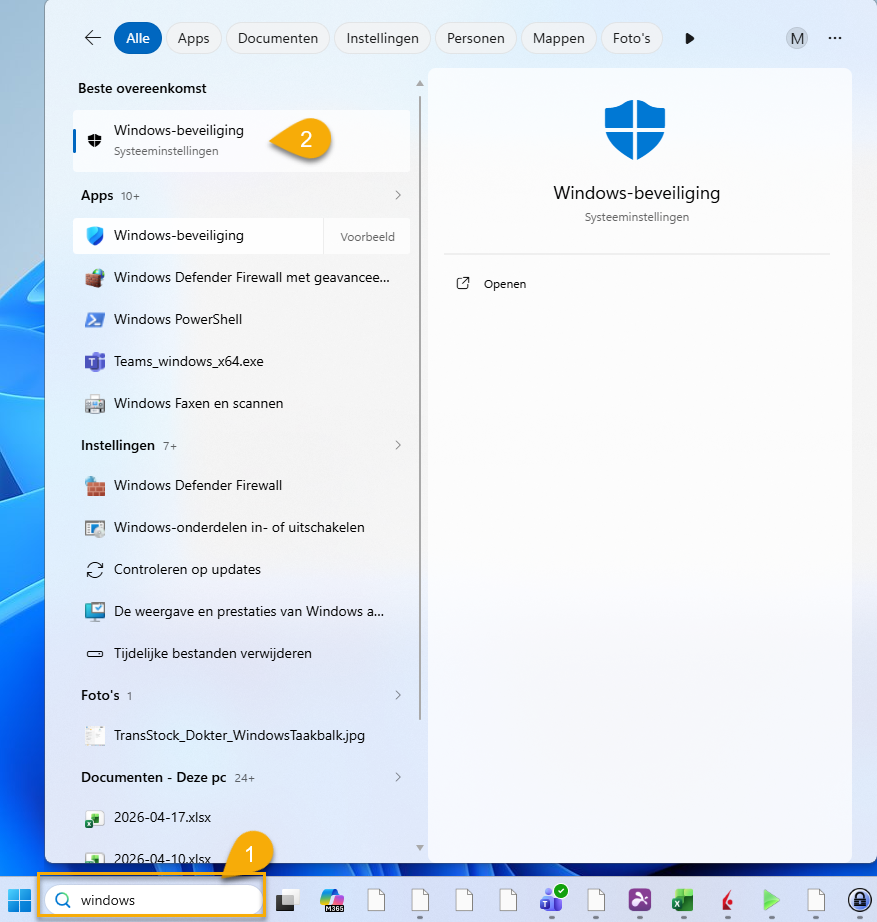Open the red flame-shaped taskbar app
This screenshot has width=877, height=922.
click(728, 900)
